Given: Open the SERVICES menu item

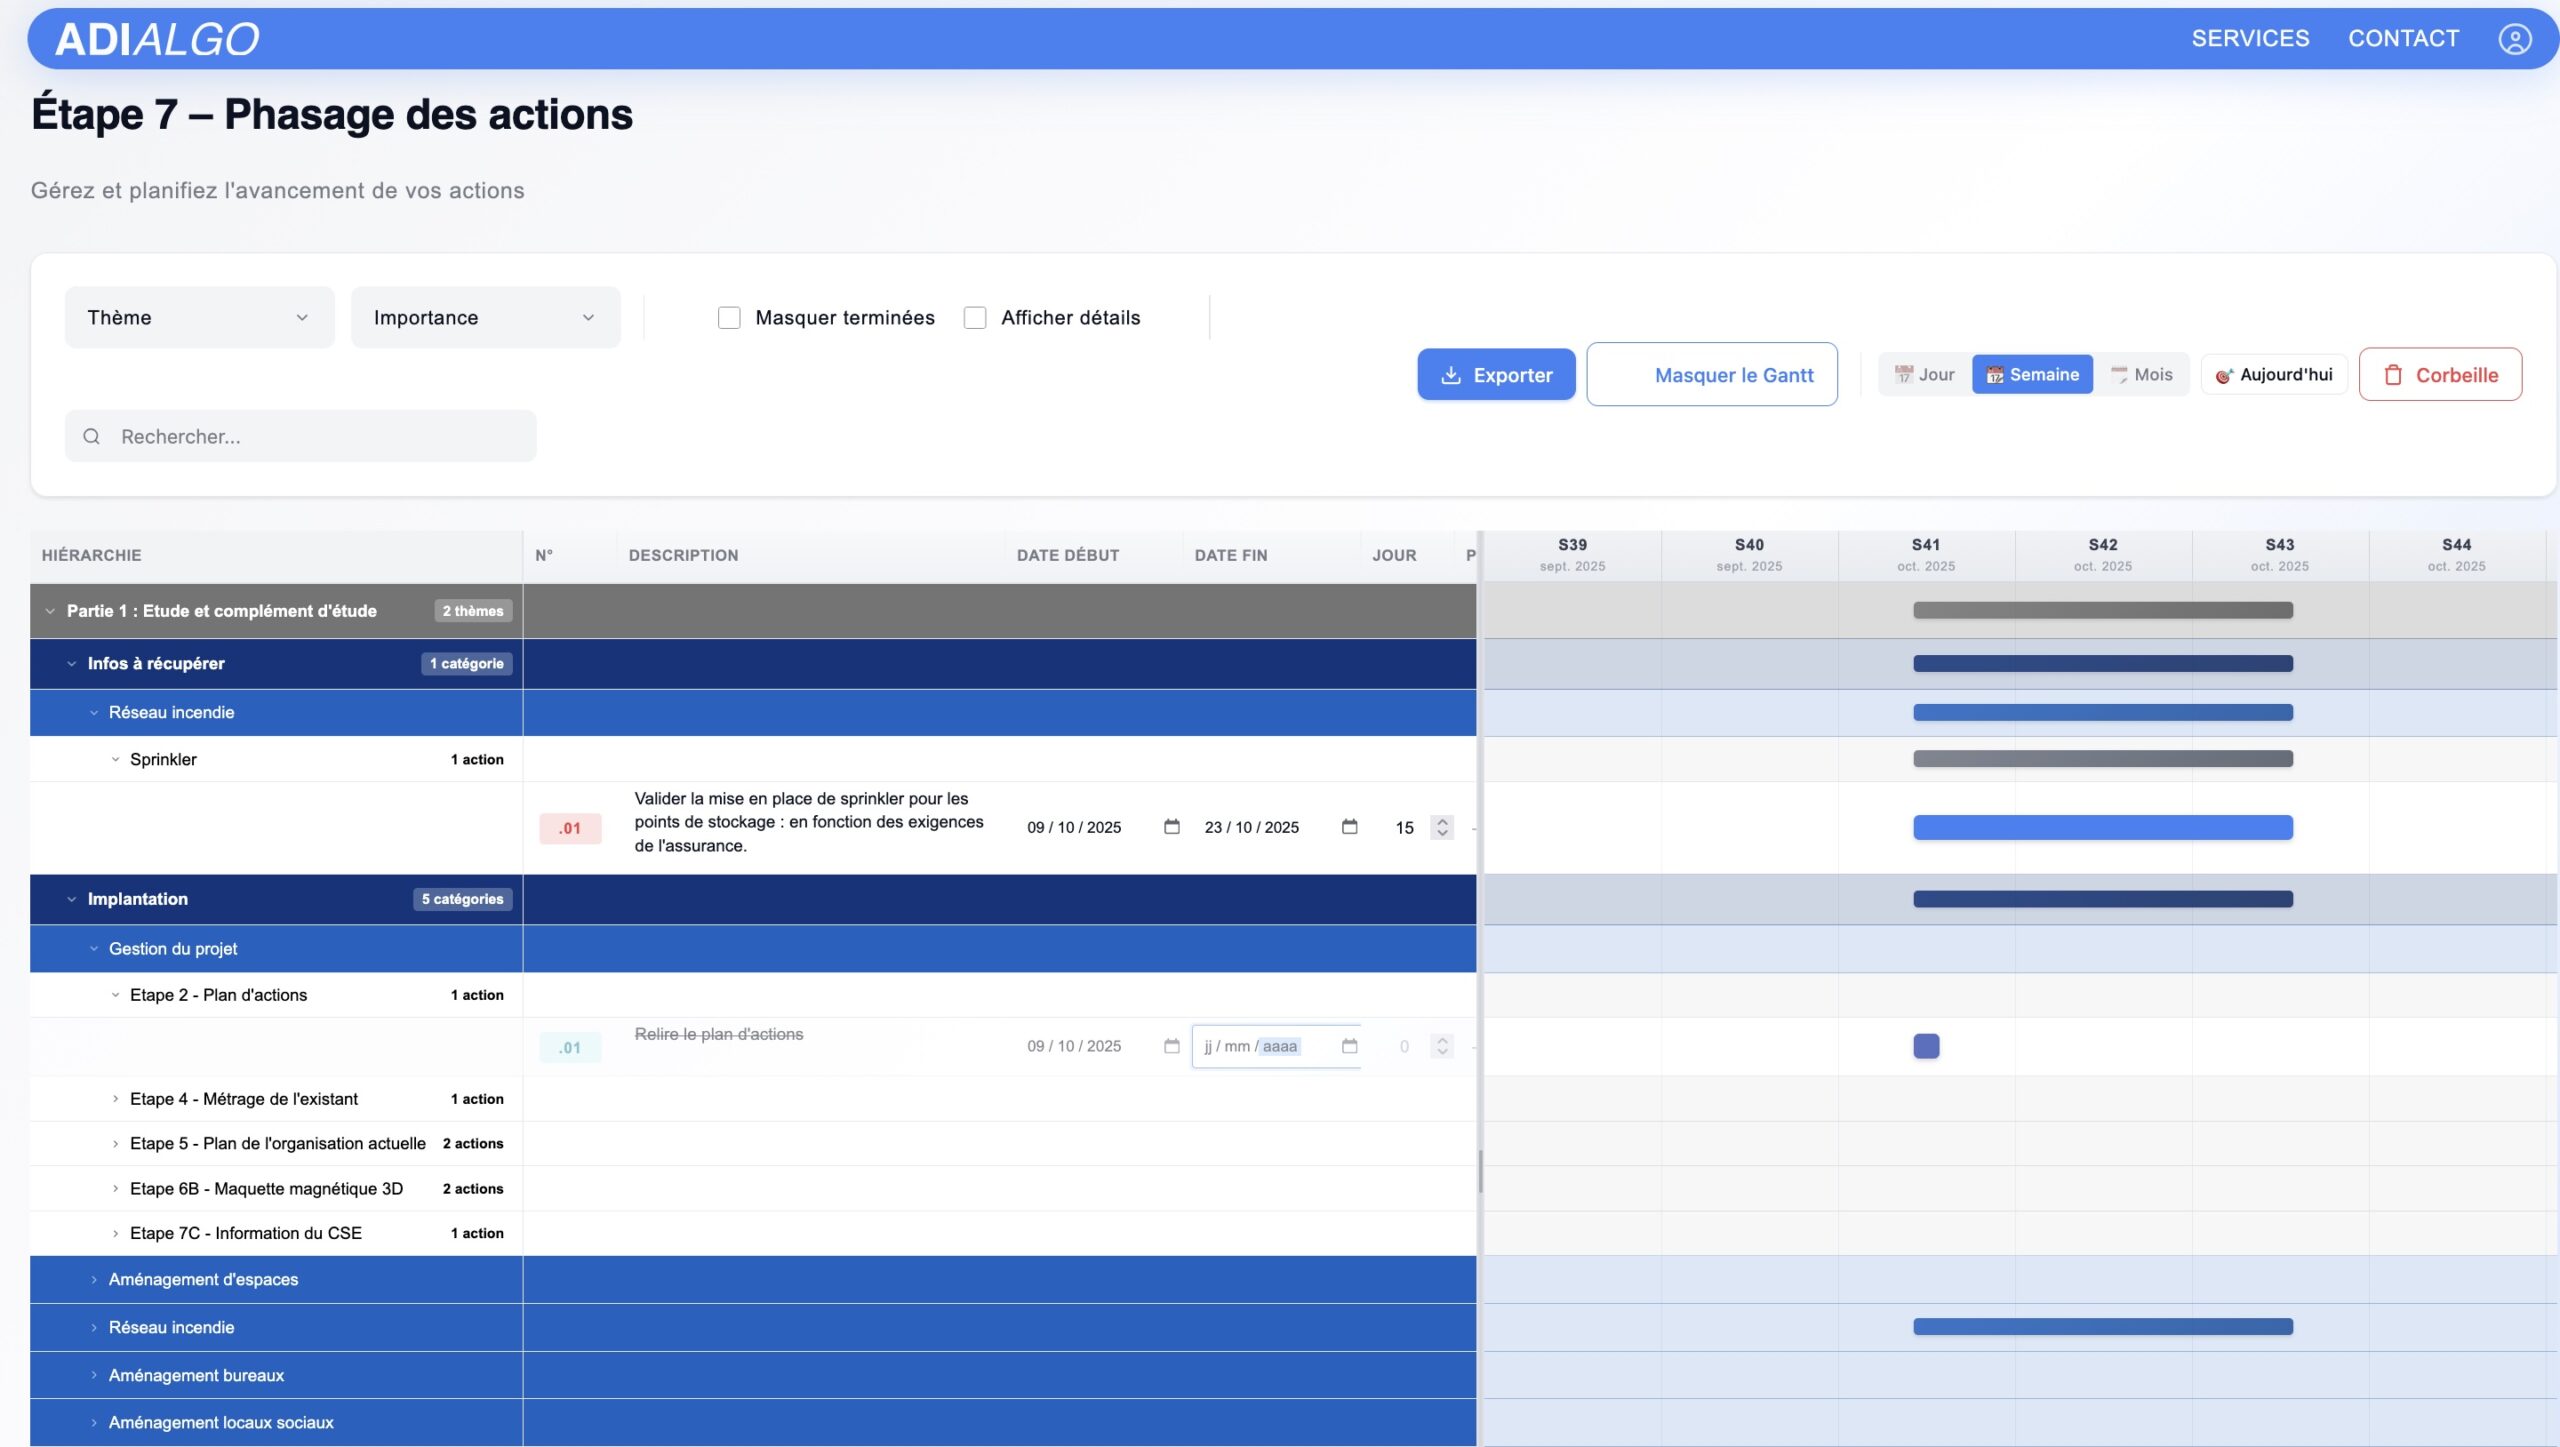Looking at the screenshot, I should [x=2250, y=39].
